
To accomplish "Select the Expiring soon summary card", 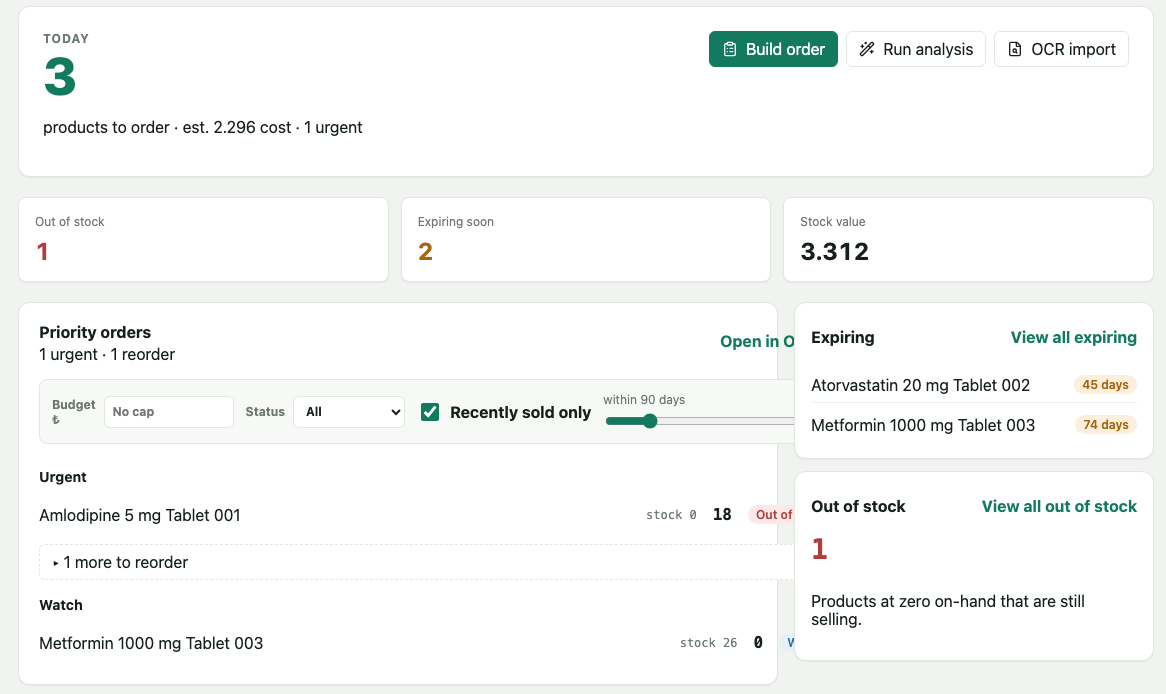I will click(586, 240).
